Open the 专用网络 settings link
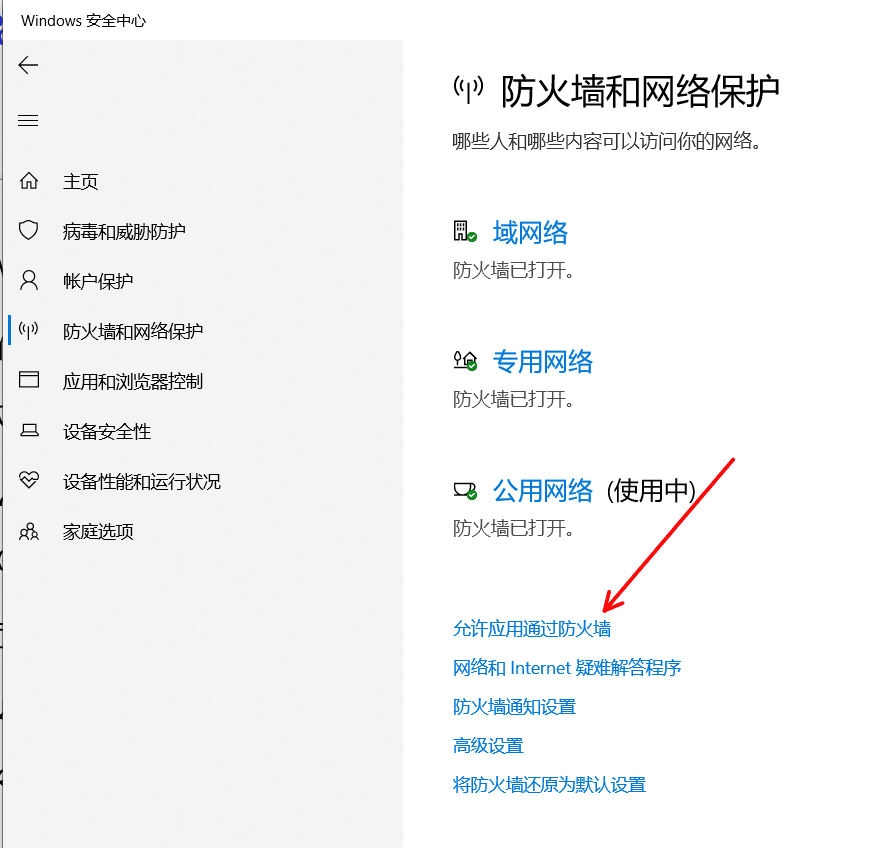Viewport: 891px width, 848px height. (x=543, y=361)
